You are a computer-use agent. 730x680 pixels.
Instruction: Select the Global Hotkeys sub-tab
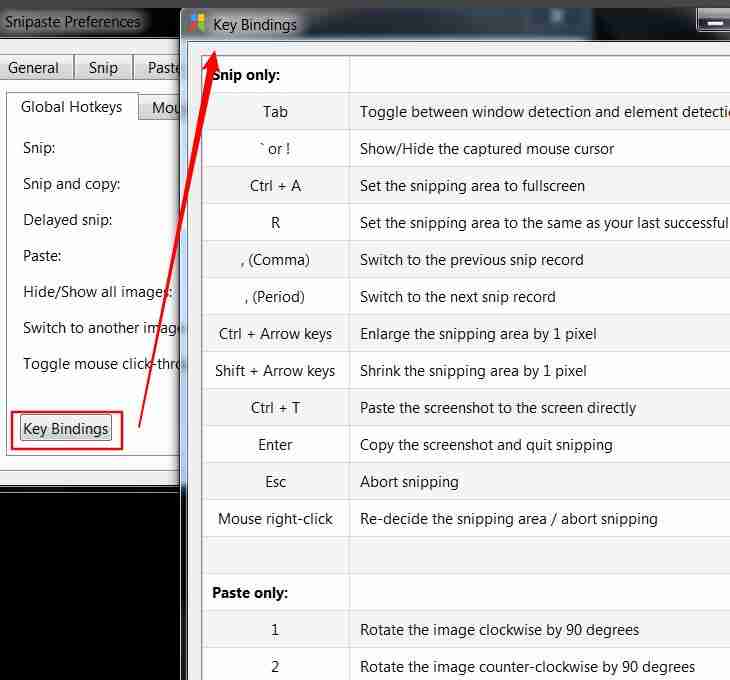[x=72, y=107]
